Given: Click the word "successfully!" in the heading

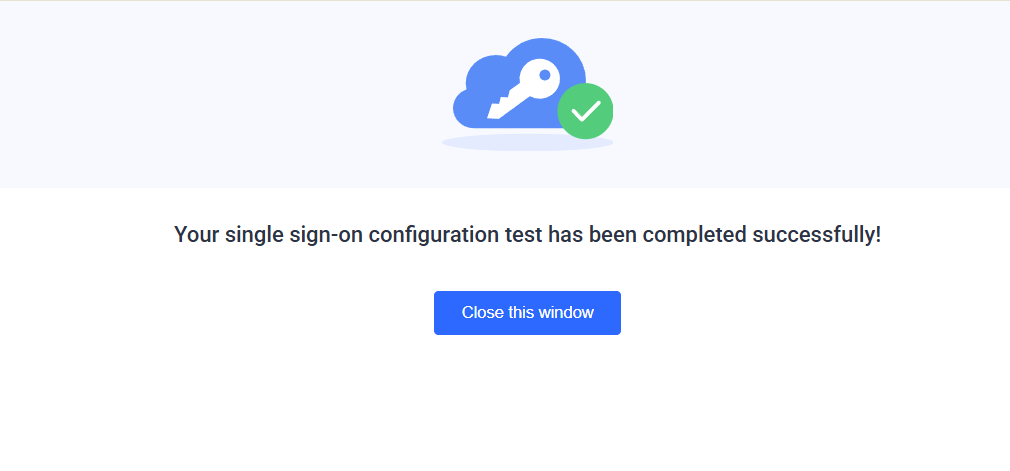Looking at the screenshot, I should pyautogui.click(x=817, y=236).
